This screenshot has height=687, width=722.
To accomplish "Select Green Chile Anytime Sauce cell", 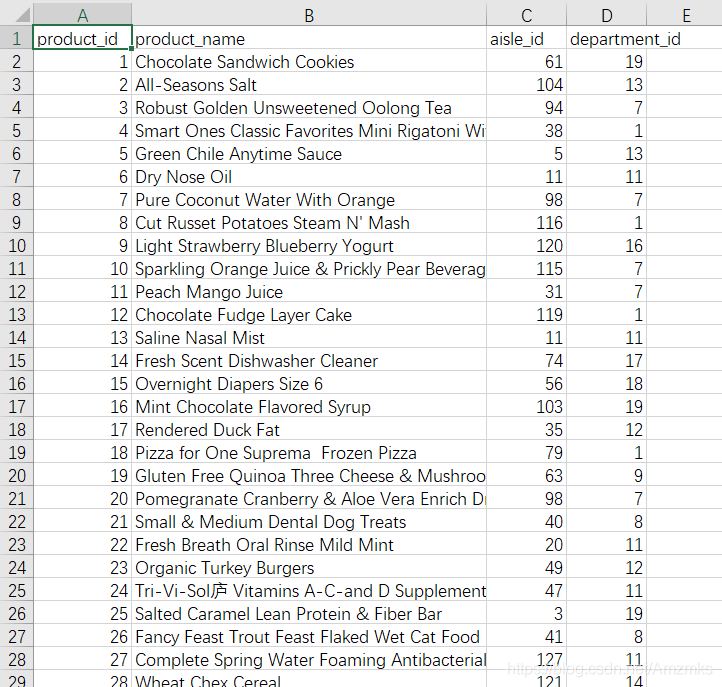I will click(309, 153).
